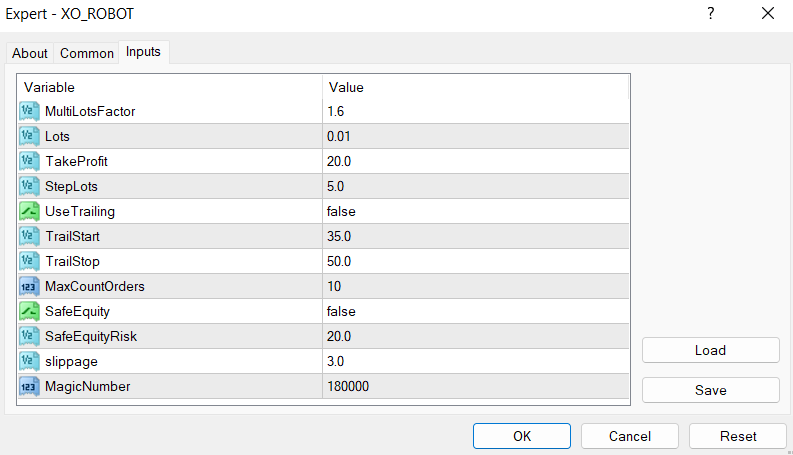Click the question mark help button
The image size is (793, 455).
tap(711, 14)
